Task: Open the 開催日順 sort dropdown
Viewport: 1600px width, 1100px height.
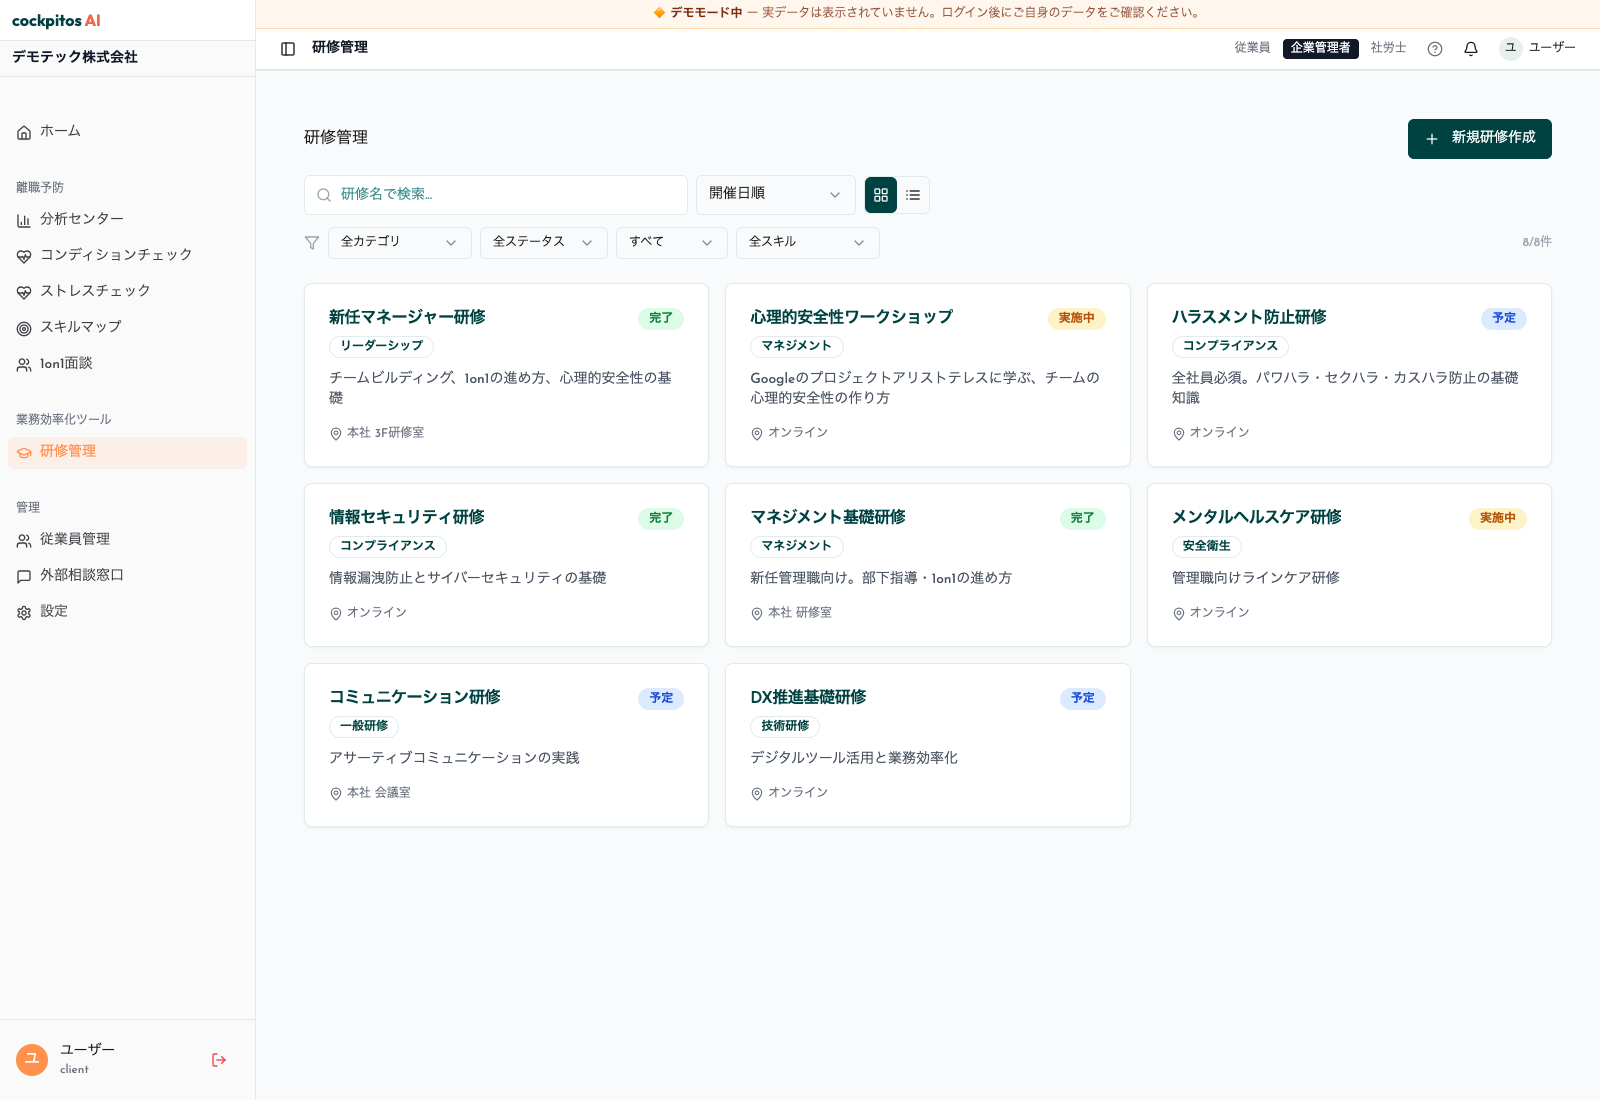Action: 775,194
